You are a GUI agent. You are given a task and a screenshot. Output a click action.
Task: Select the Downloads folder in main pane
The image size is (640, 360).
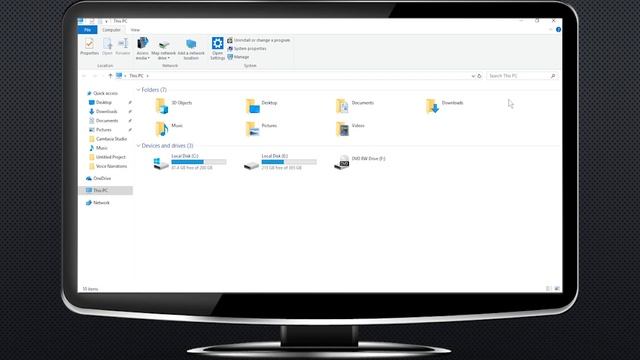pos(444,106)
